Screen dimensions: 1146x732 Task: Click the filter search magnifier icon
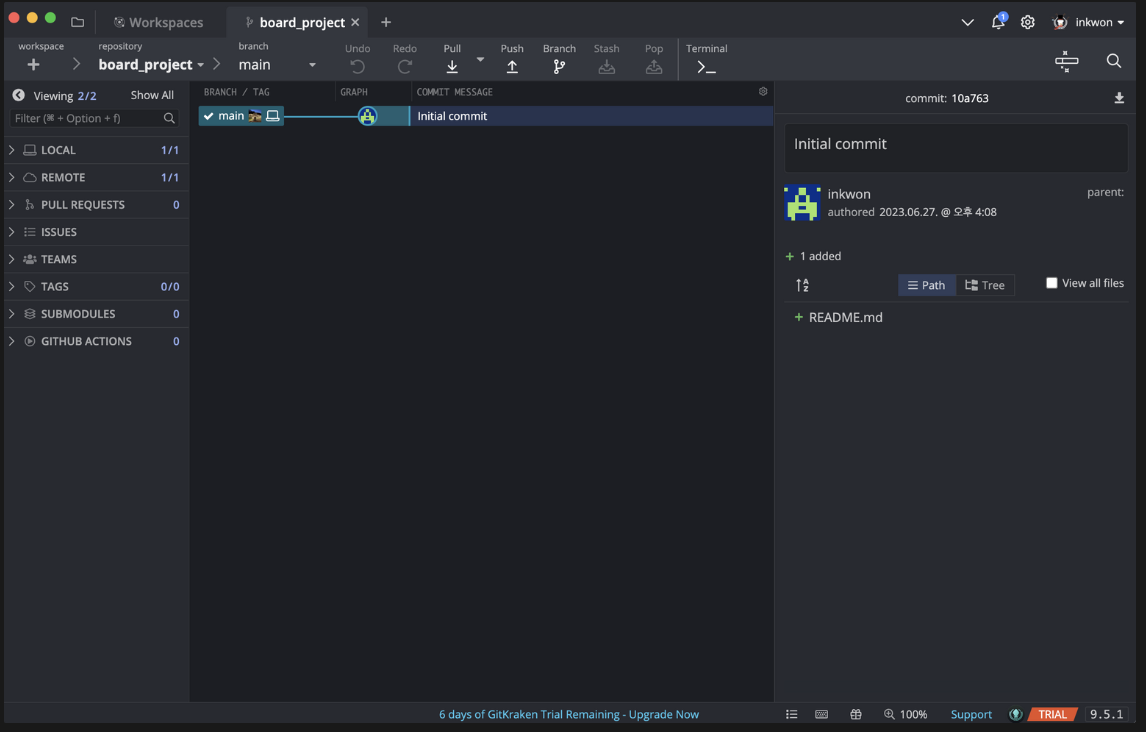170,118
